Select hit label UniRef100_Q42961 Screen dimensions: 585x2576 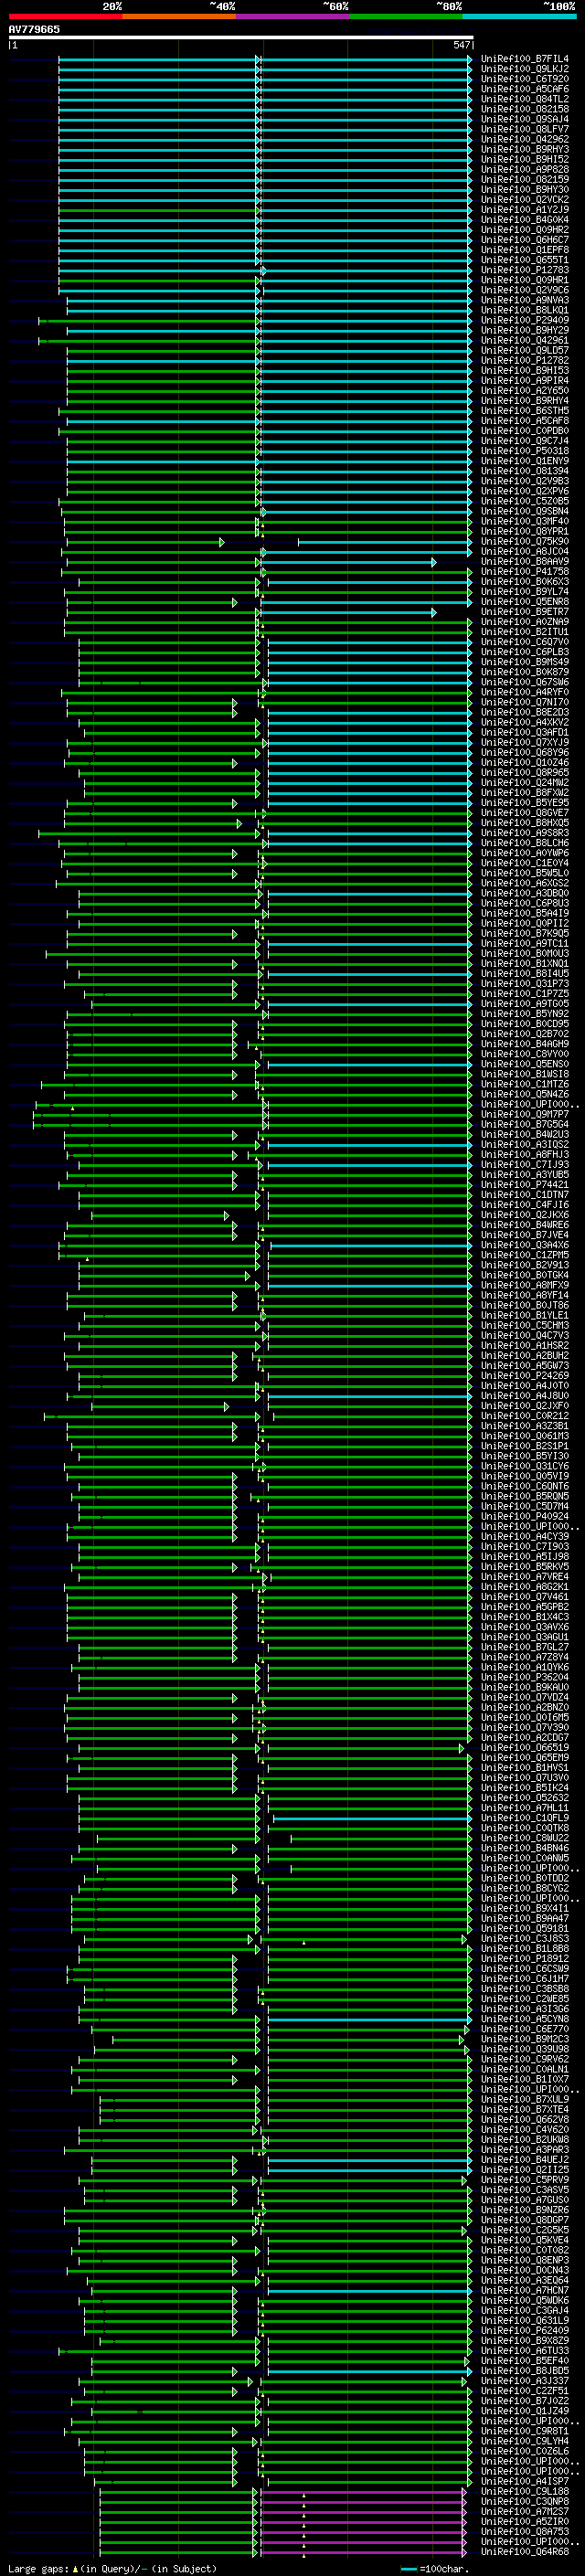pos(524,341)
